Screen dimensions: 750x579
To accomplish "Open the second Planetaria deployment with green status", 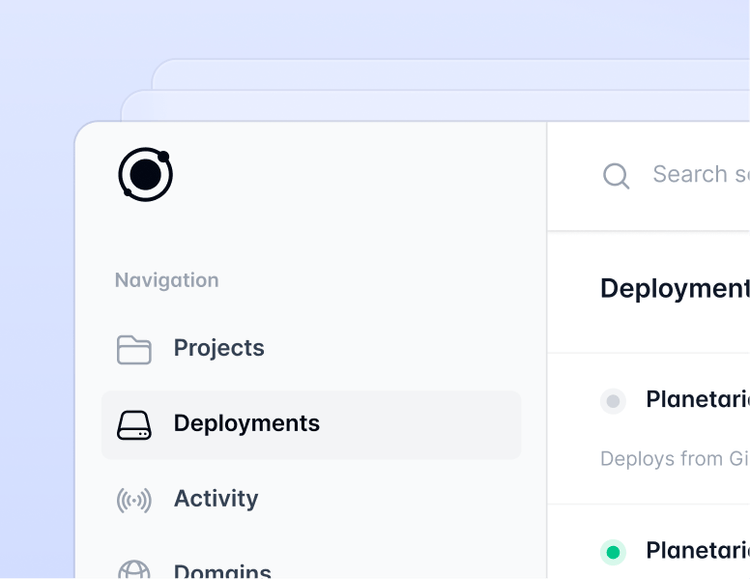I will tap(697, 550).
